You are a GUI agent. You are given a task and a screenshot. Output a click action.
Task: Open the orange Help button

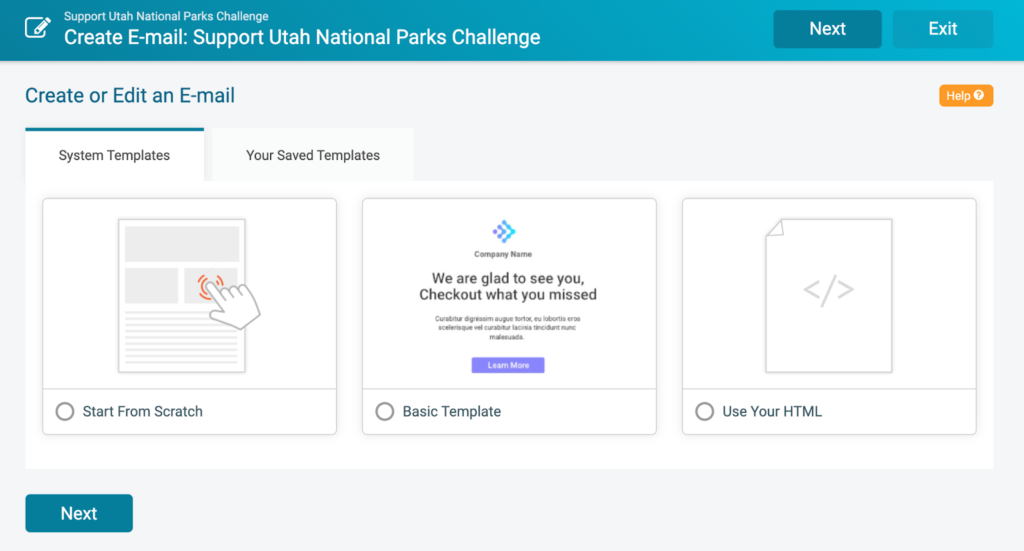coord(966,95)
